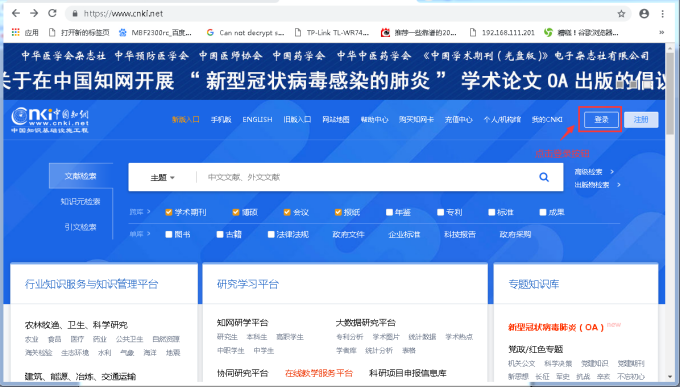Open the Chrome three-dot menu
Image resolution: width=681 pixels, height=387 pixels.
[662, 14]
